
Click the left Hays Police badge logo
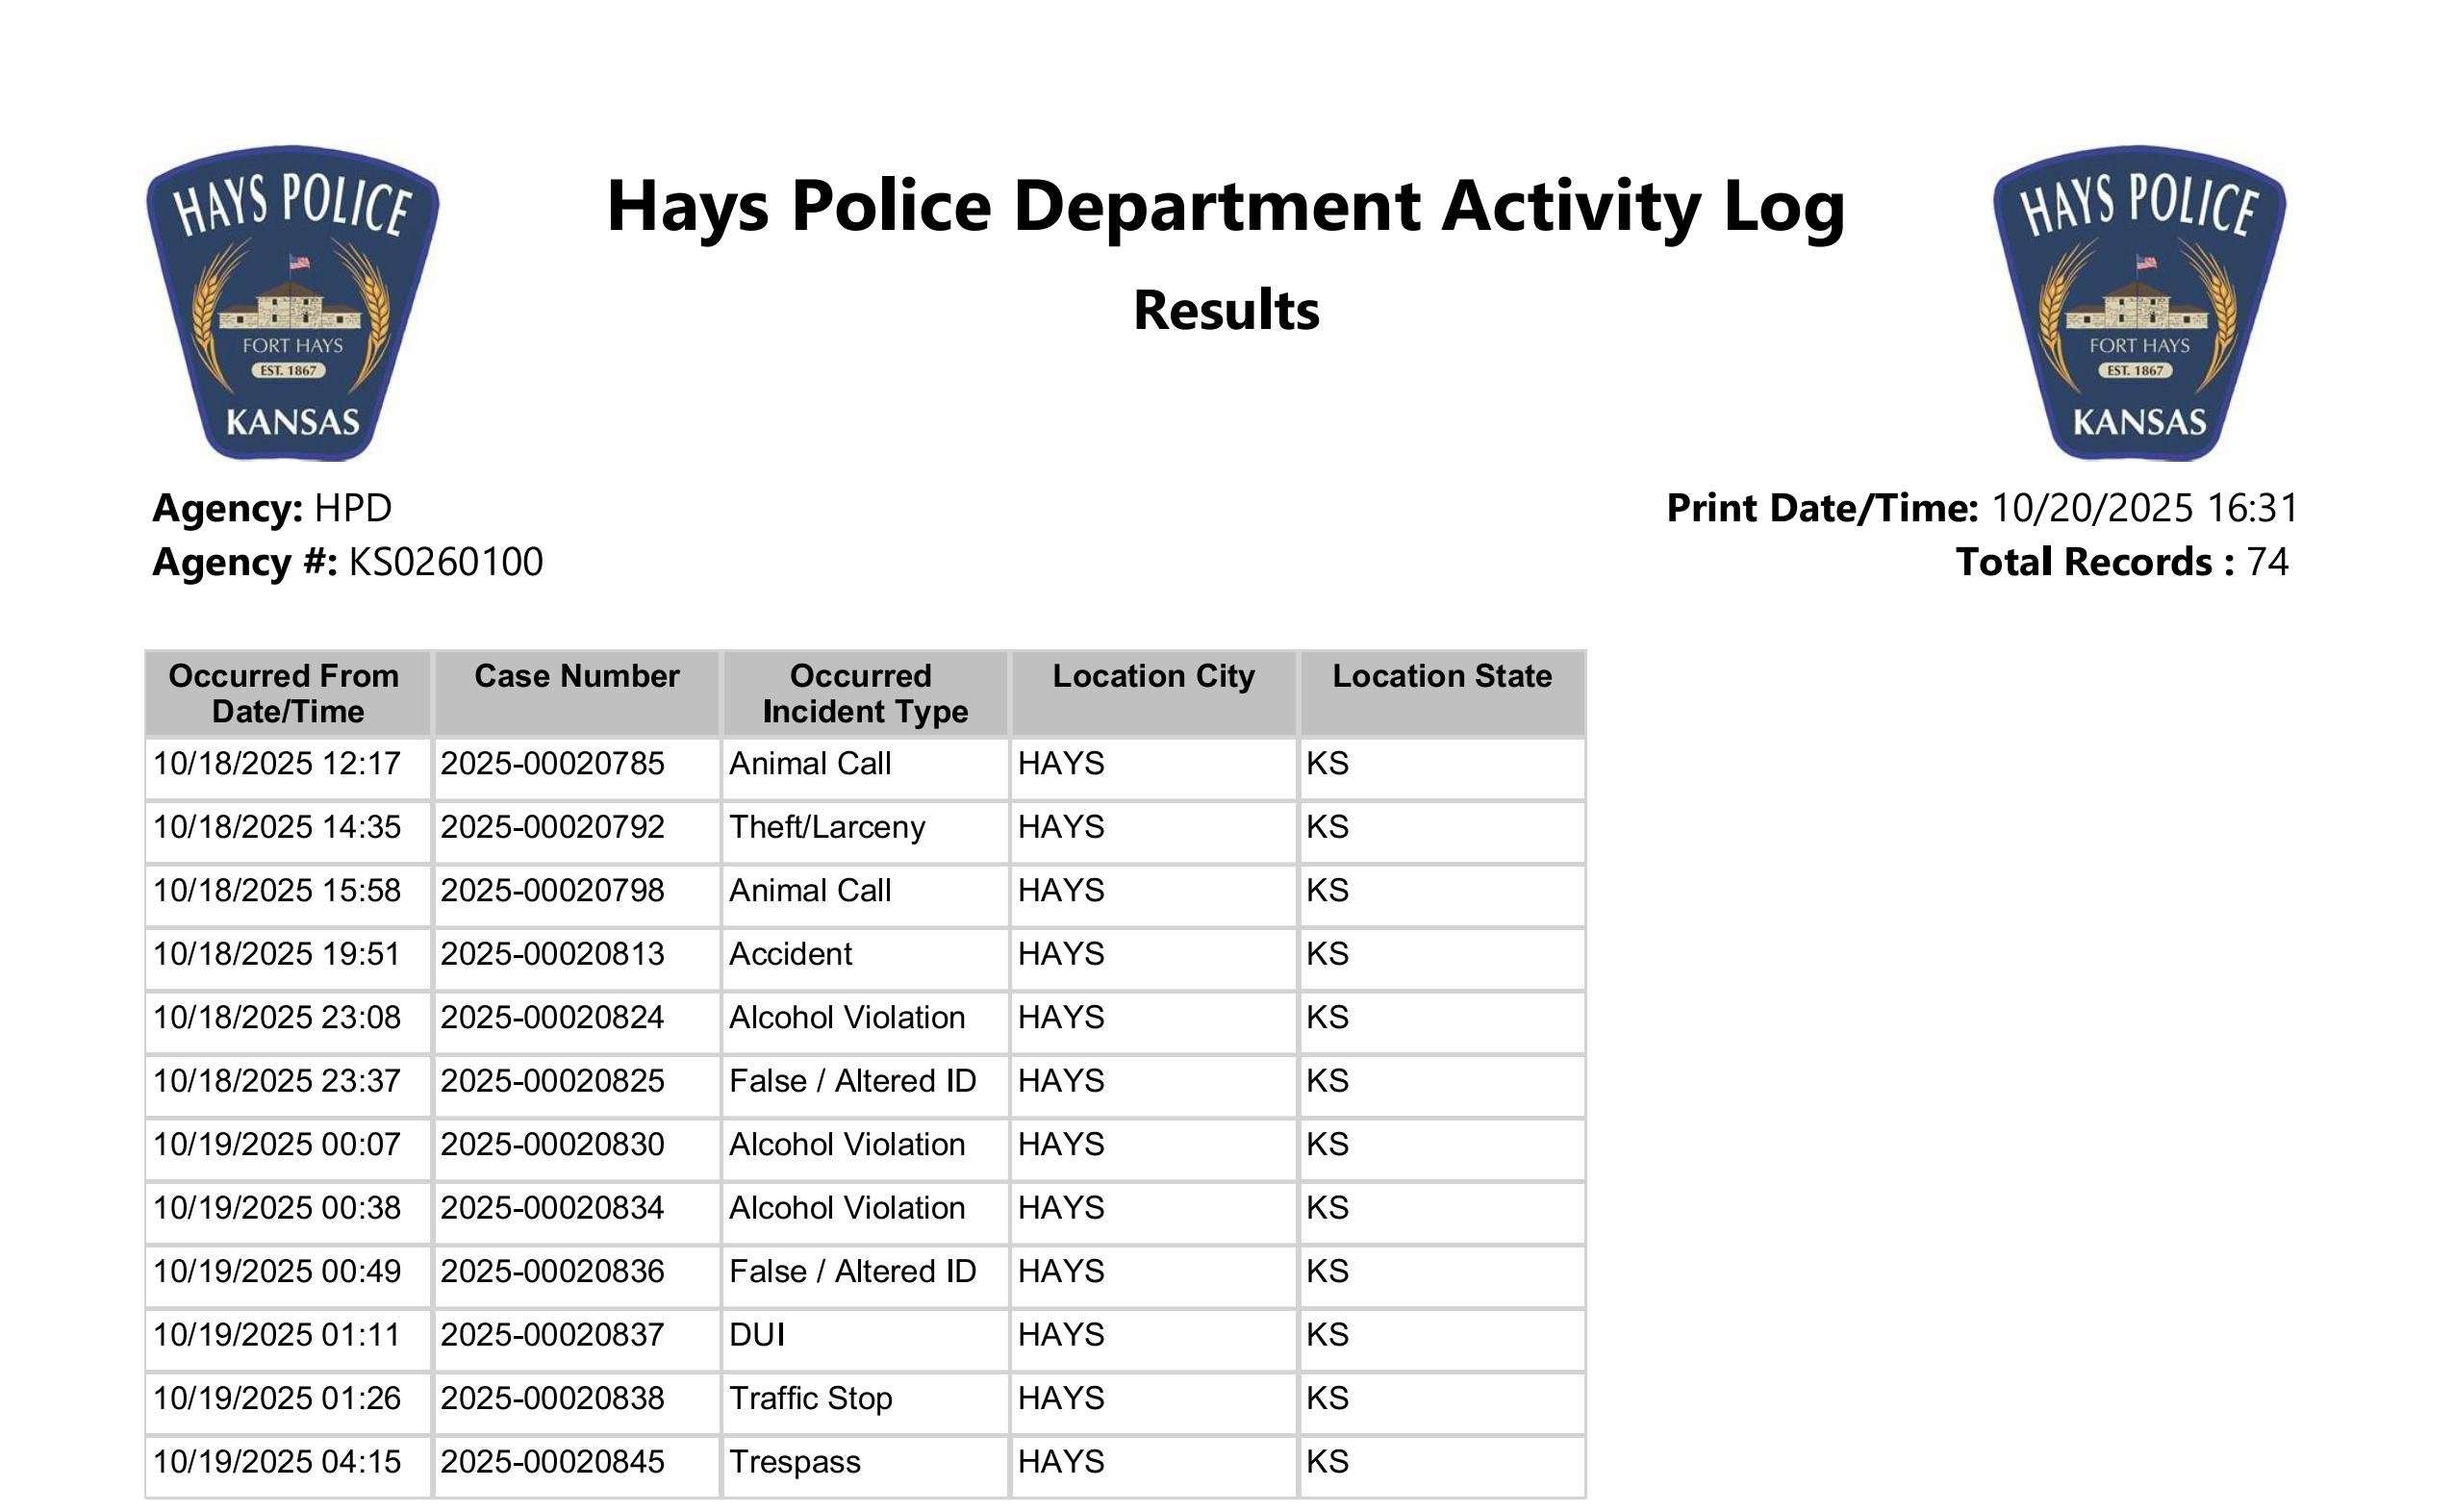292,303
